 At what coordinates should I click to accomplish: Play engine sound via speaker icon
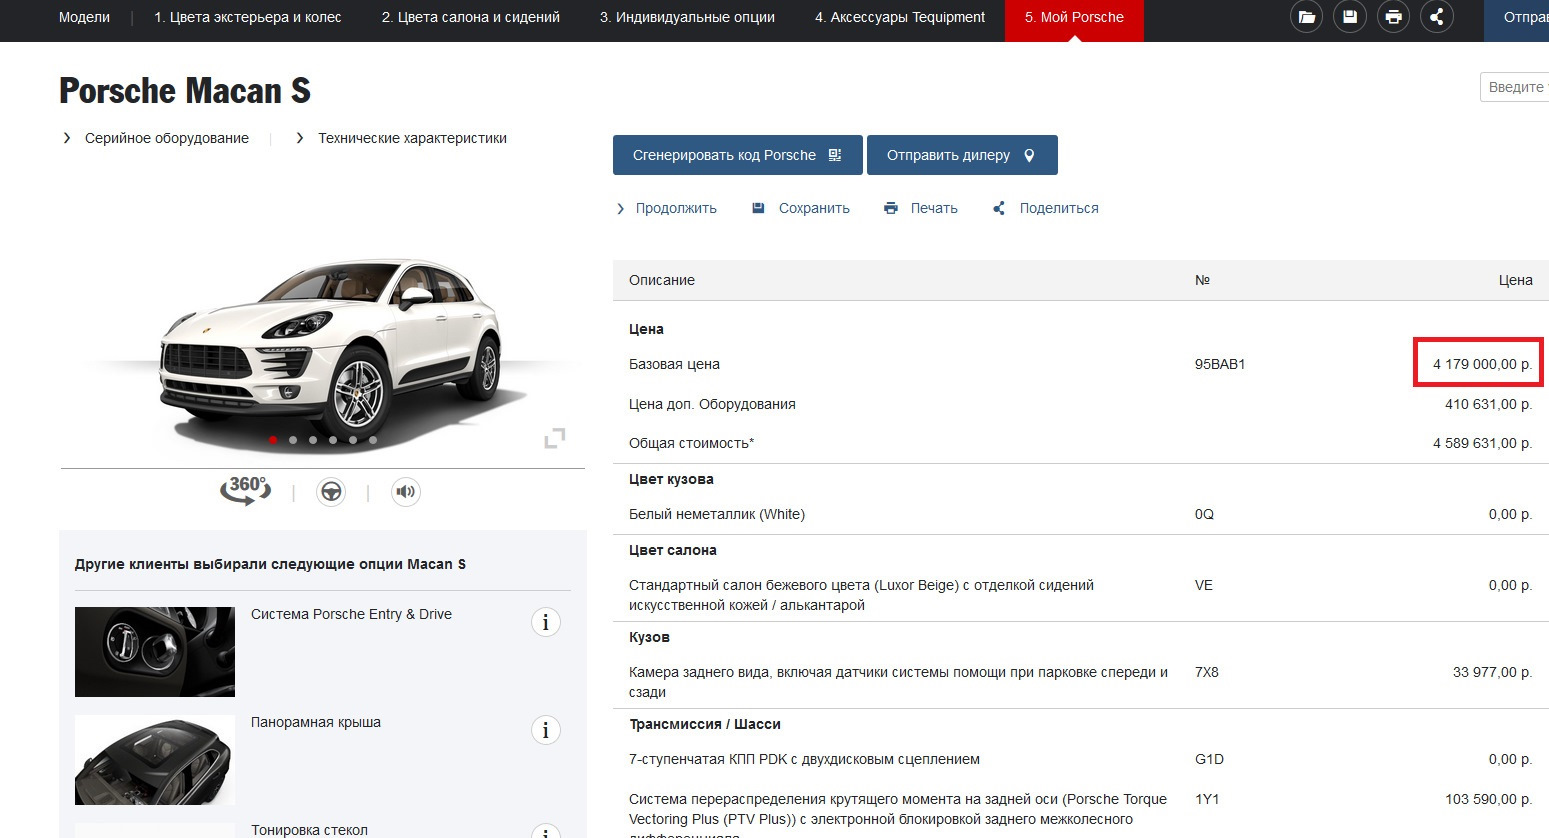pyautogui.click(x=405, y=492)
